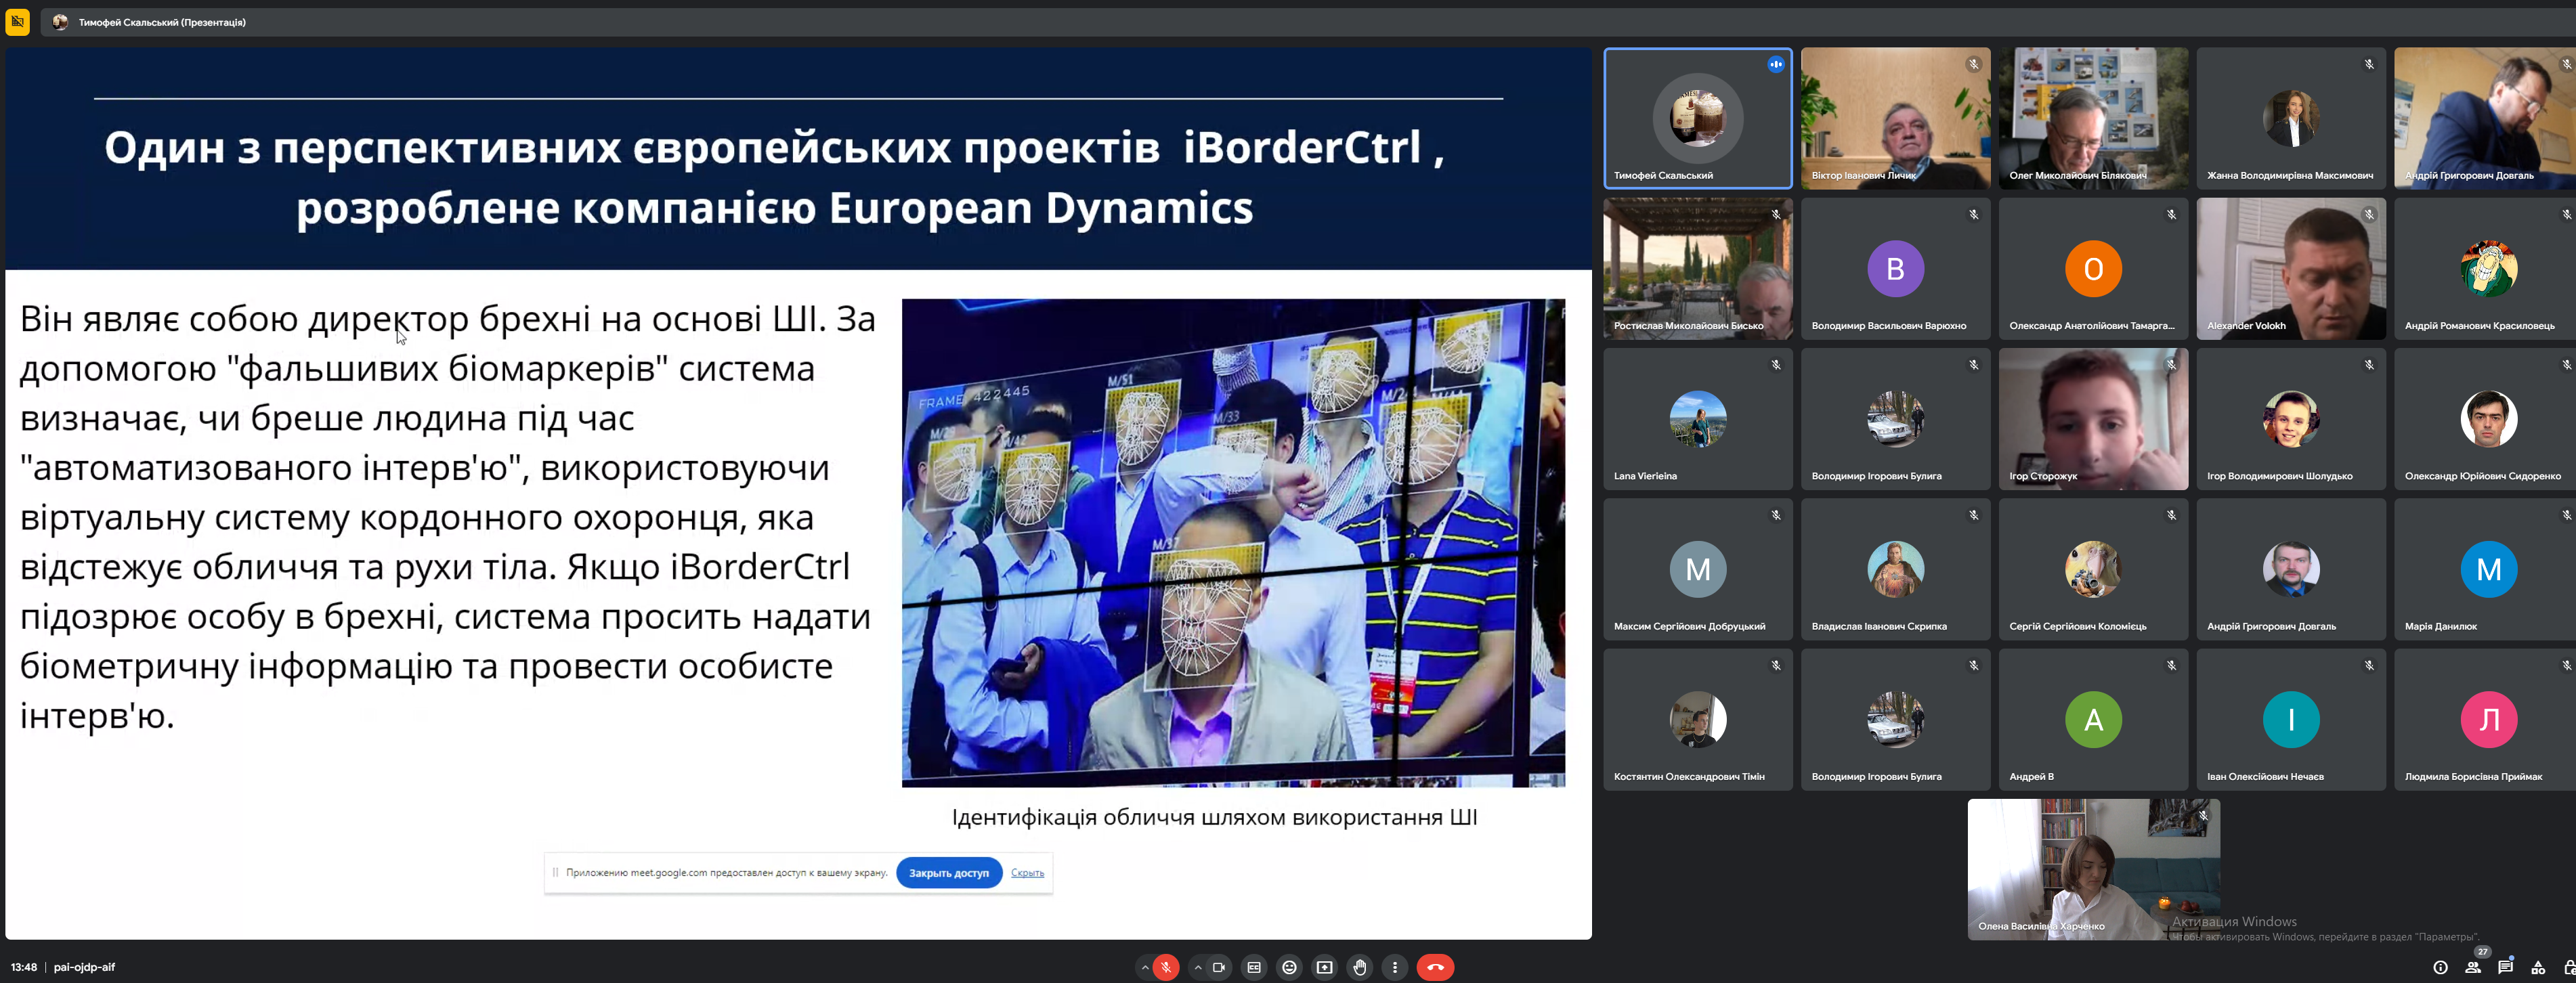Click the 'Скрыть' link
This screenshot has width=2576, height=983.
1027,873
